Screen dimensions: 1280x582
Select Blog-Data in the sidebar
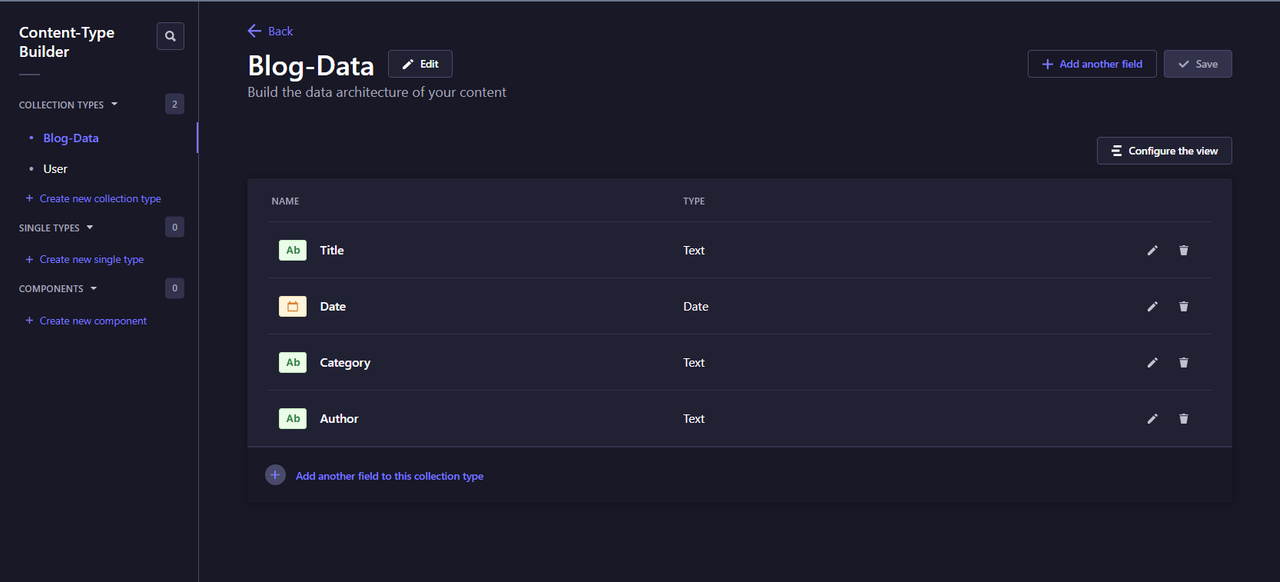click(70, 137)
